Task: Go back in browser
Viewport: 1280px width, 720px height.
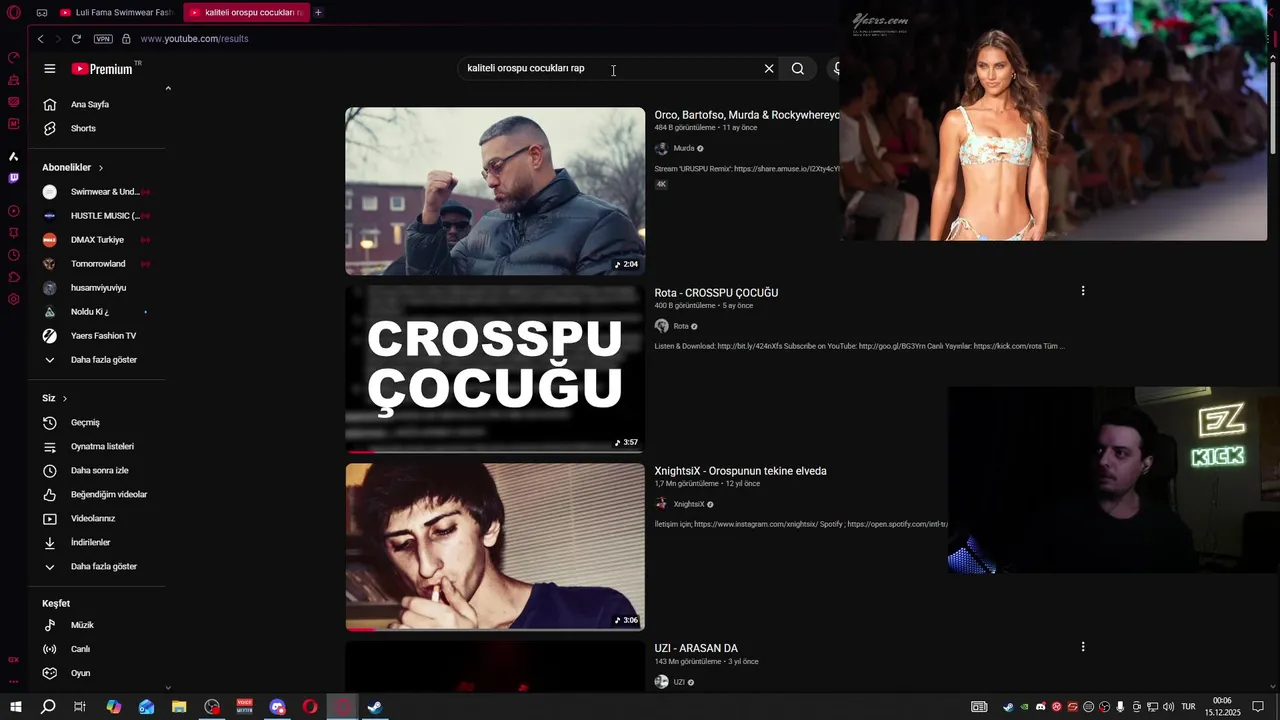Action: pyautogui.click(x=41, y=39)
